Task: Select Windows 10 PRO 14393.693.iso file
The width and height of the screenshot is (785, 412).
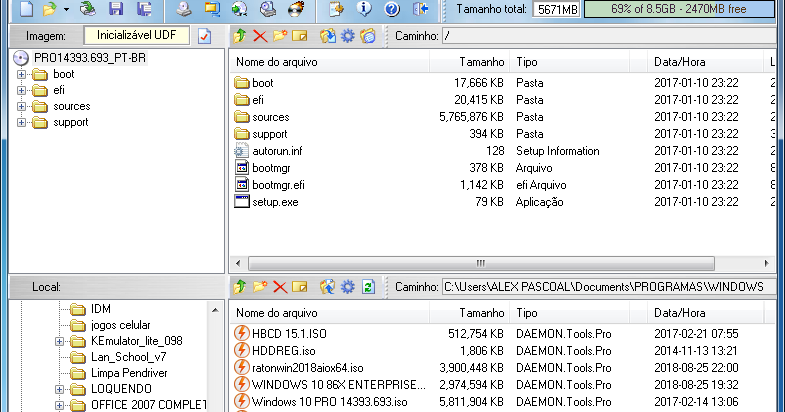Action: point(329,402)
